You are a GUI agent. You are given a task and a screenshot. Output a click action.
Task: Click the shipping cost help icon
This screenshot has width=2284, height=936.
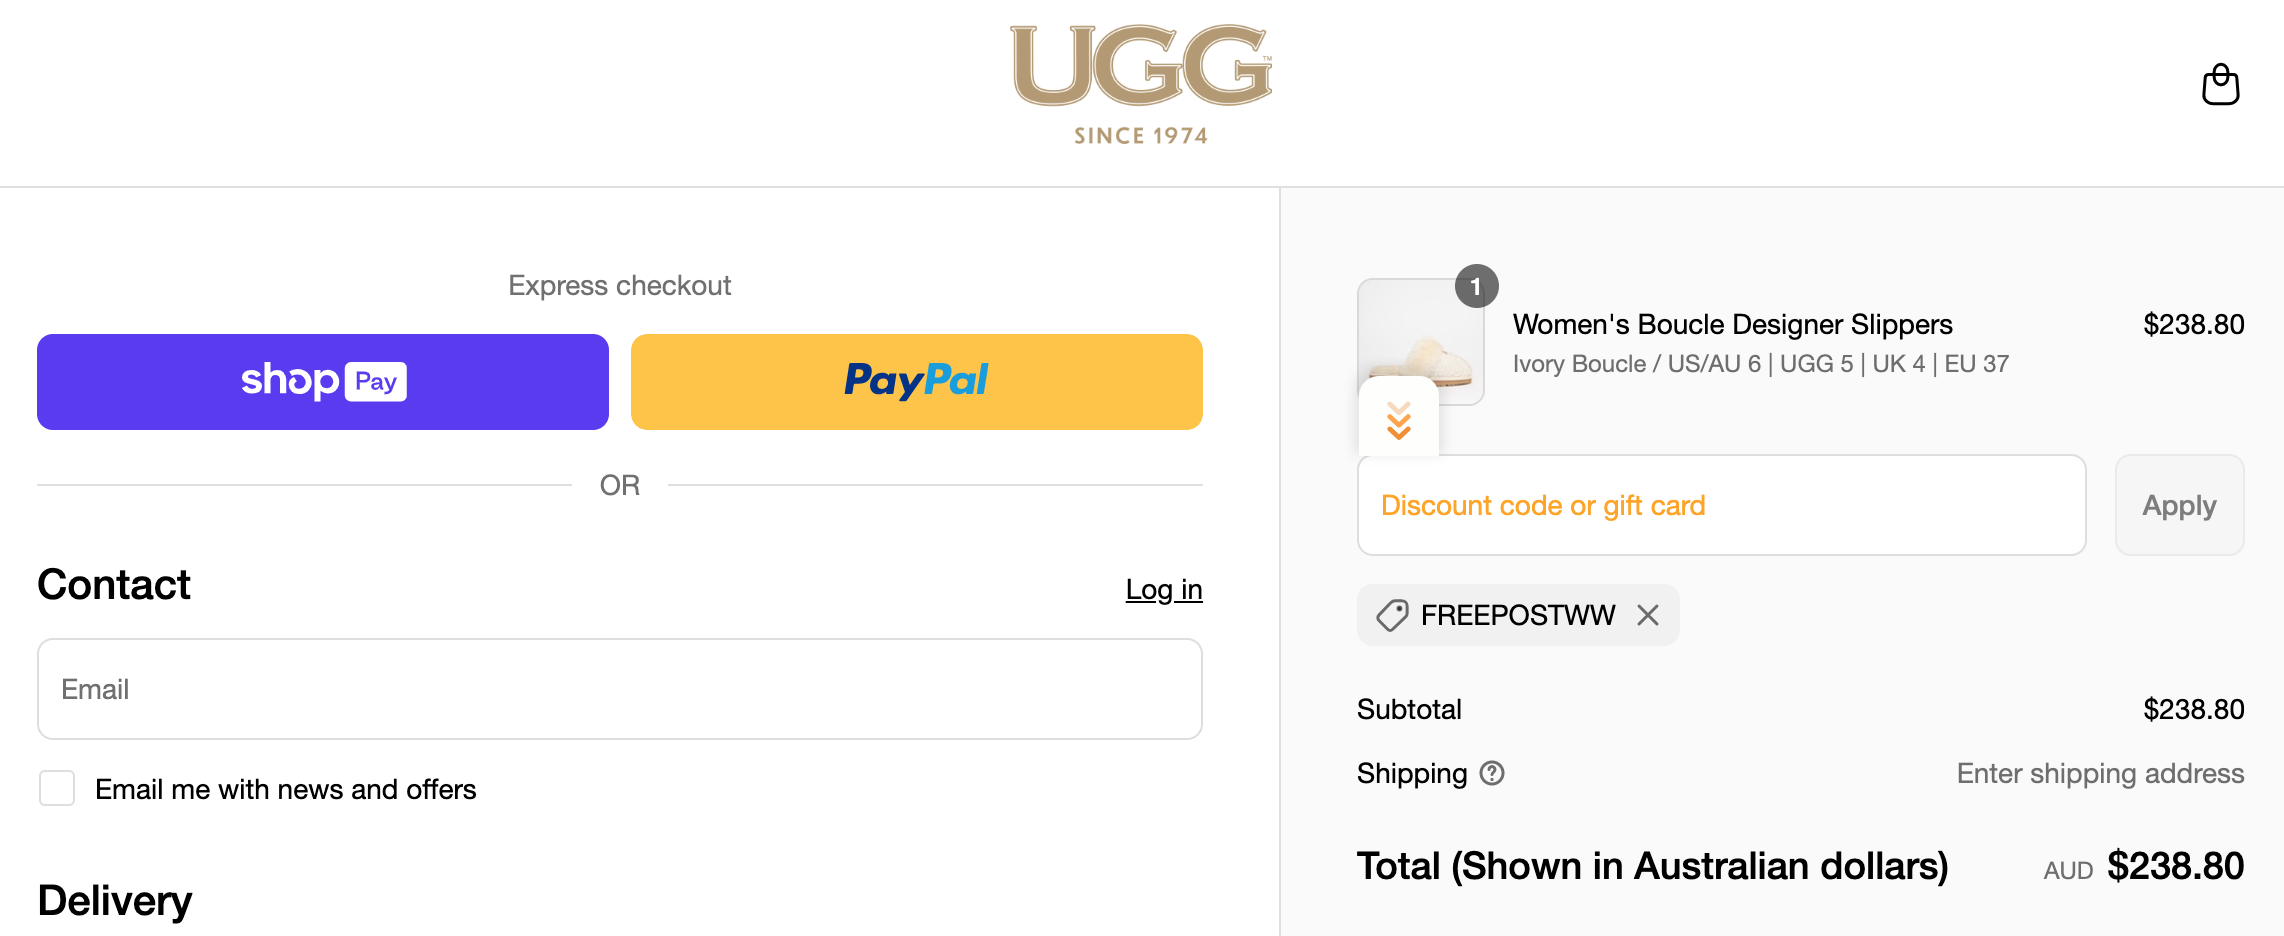[1492, 773]
